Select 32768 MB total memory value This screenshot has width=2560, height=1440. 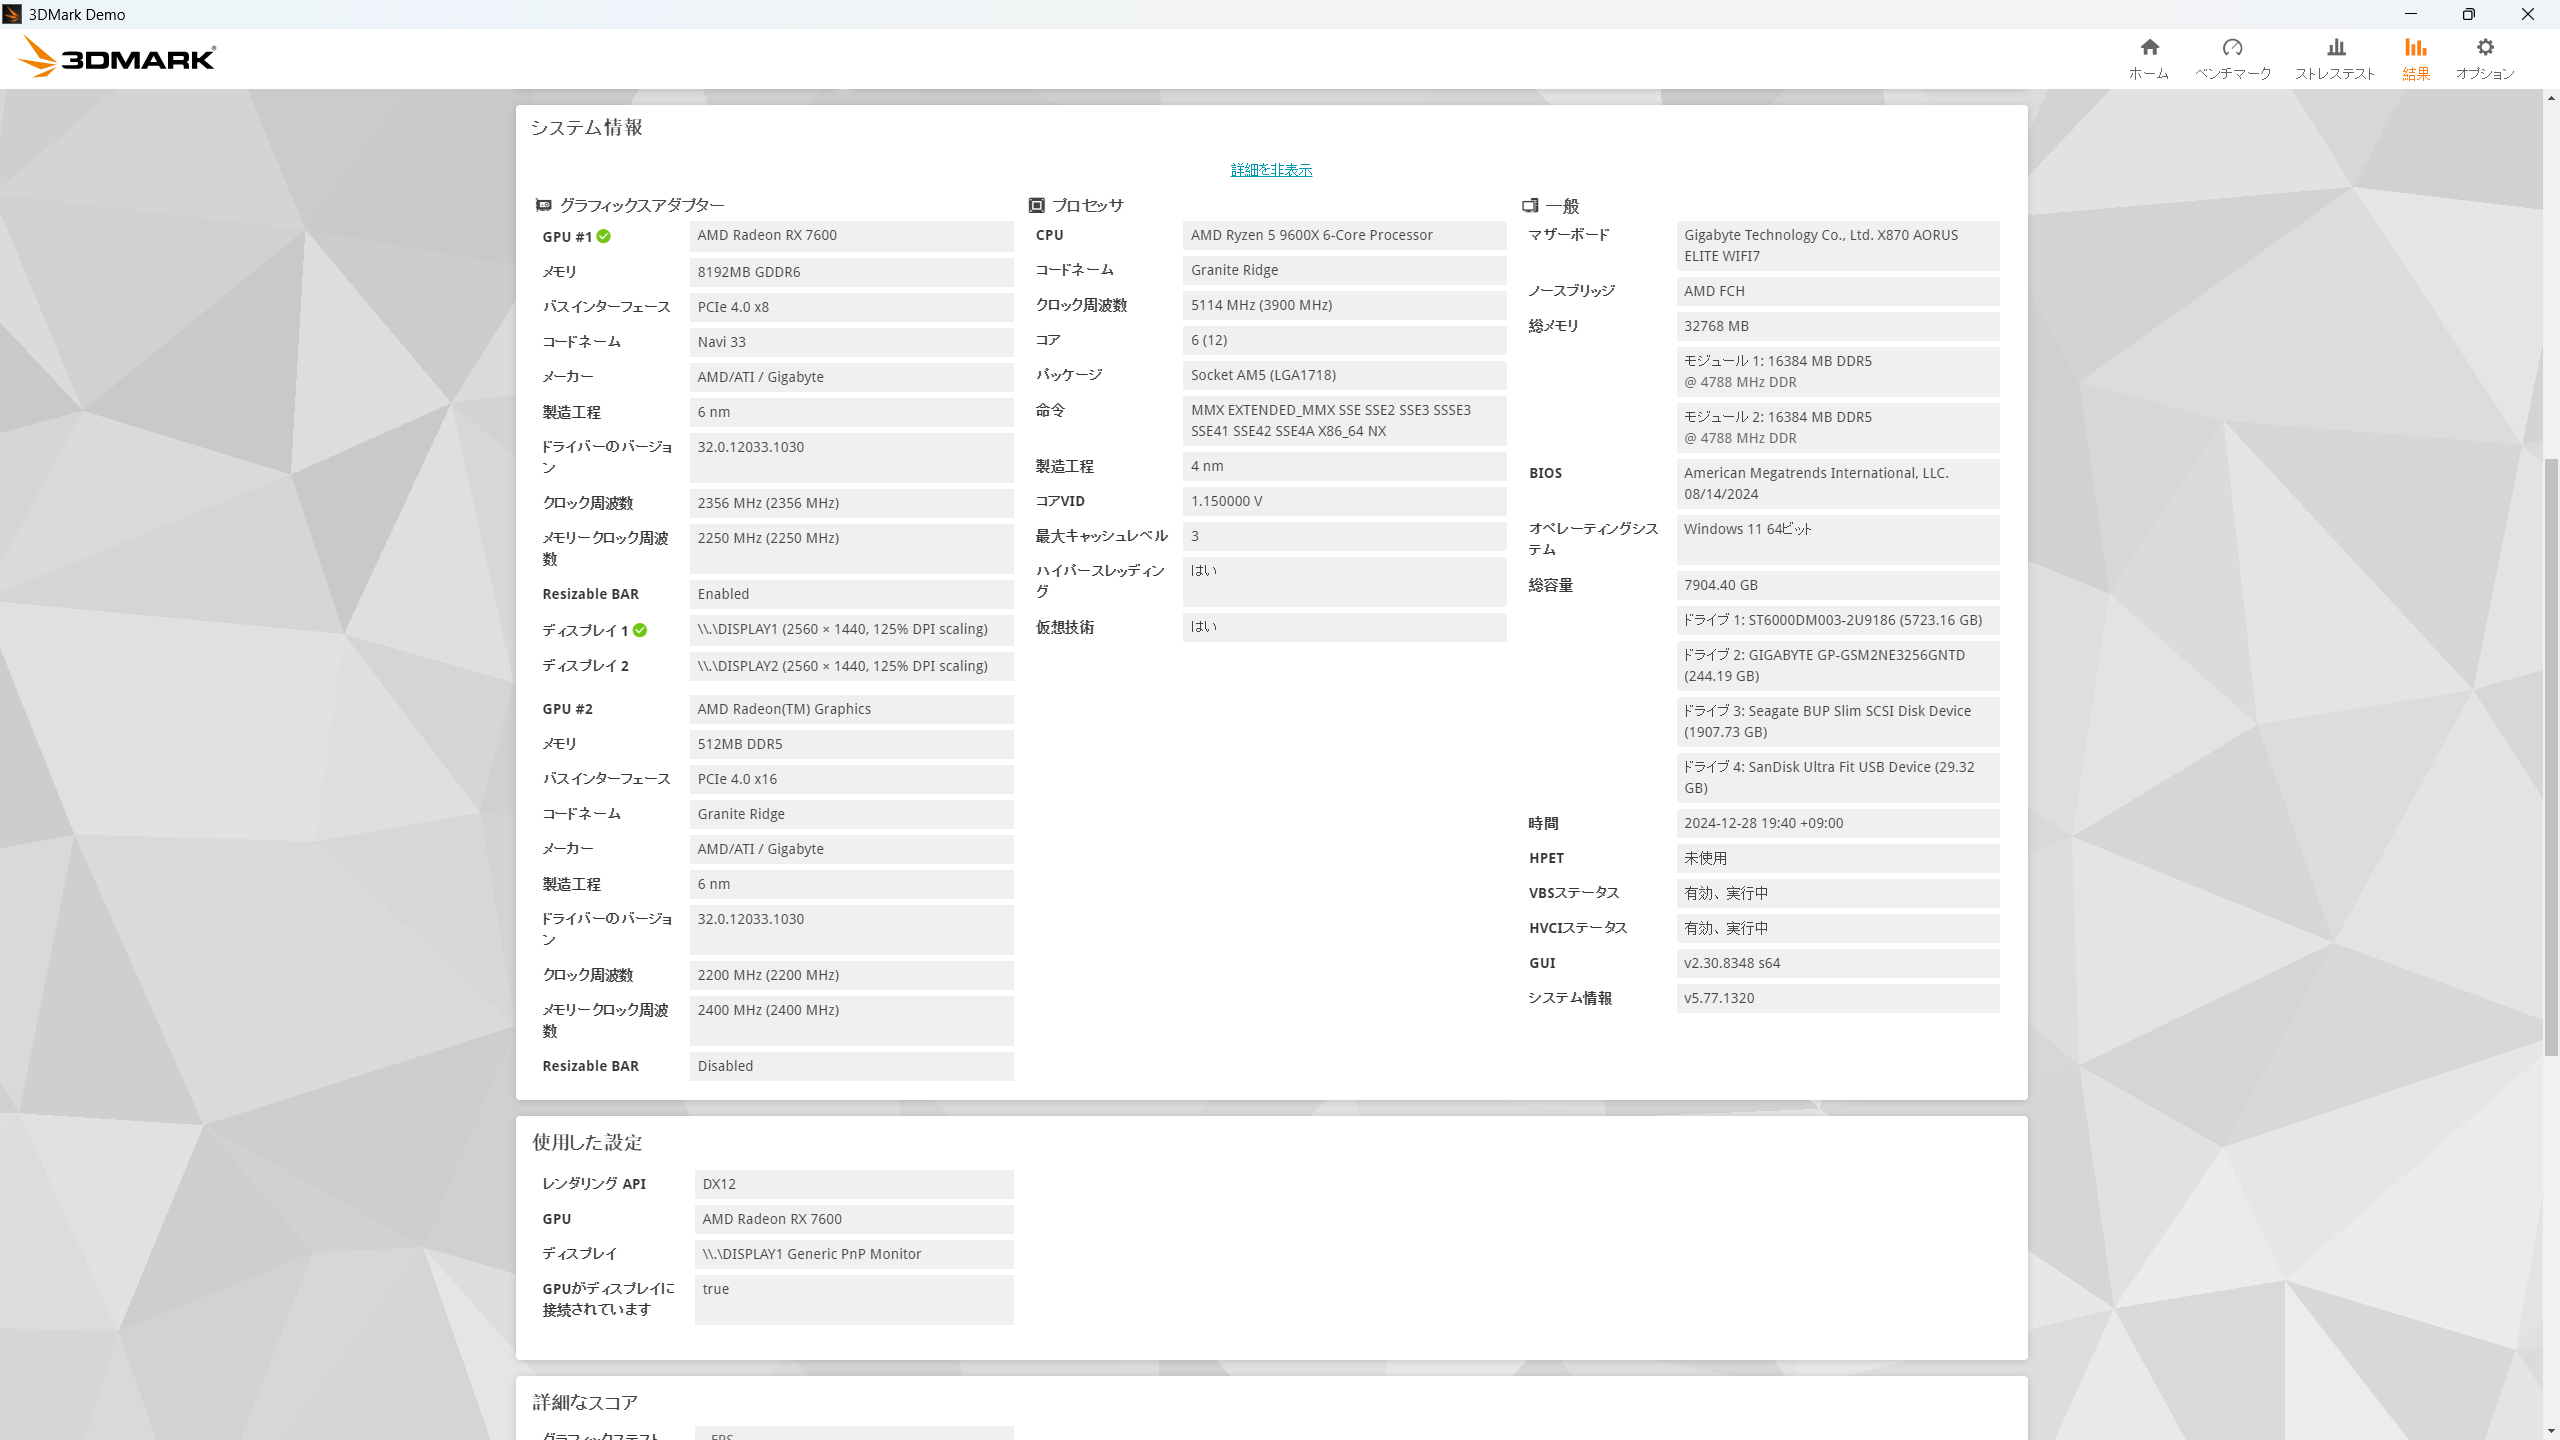[x=1838, y=326]
